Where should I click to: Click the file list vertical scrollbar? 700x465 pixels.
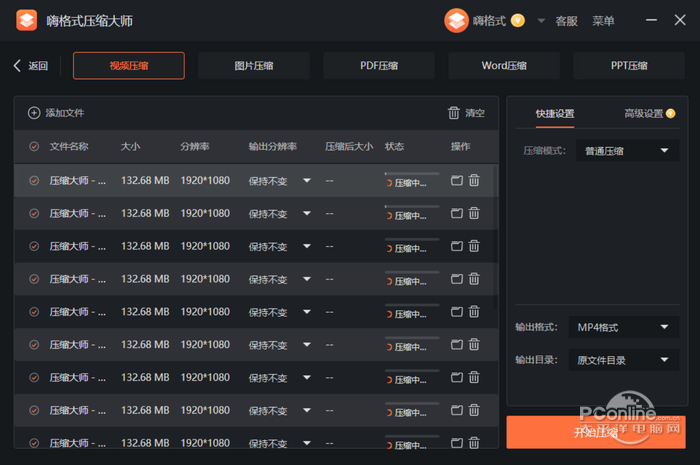point(496,237)
